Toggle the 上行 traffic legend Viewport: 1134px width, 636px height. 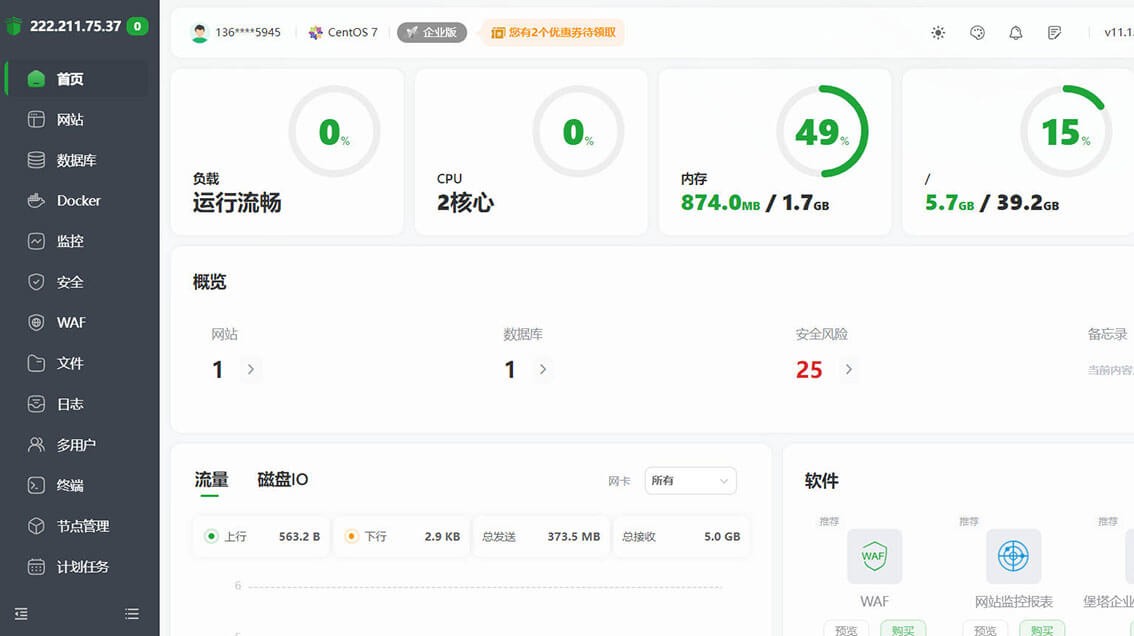pyautogui.click(x=237, y=536)
